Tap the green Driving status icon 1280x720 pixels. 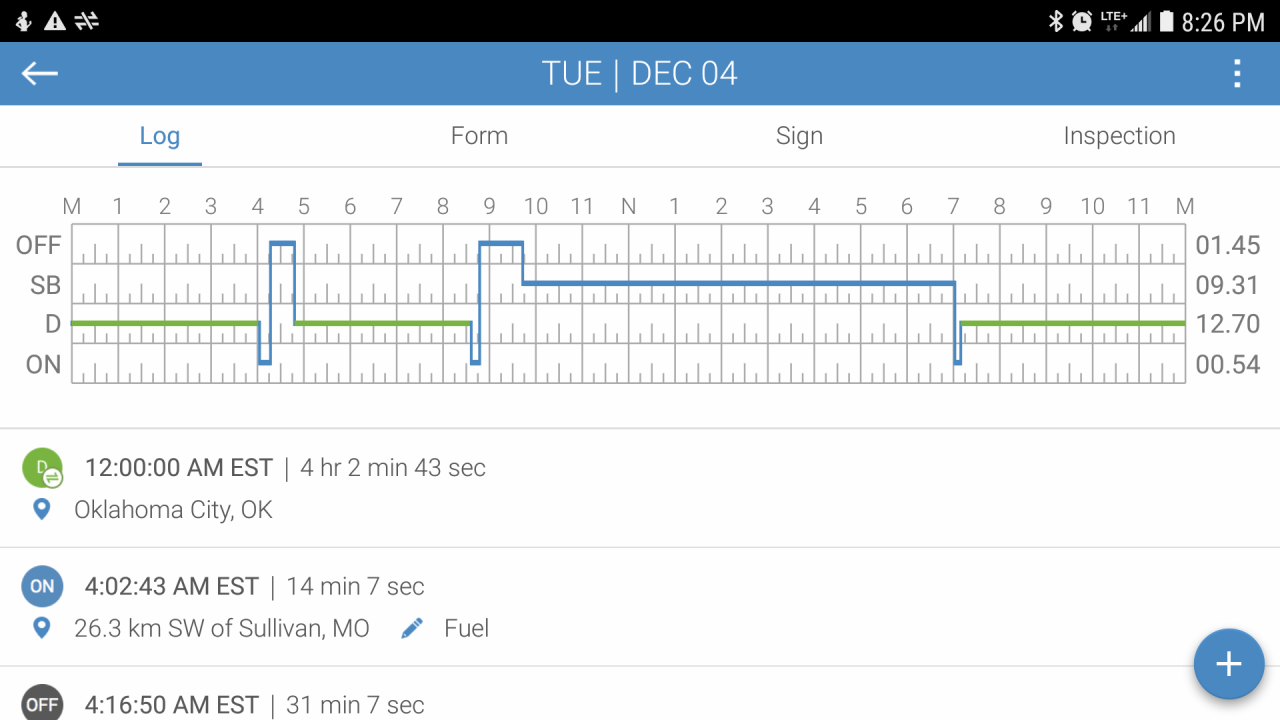[x=42, y=468]
